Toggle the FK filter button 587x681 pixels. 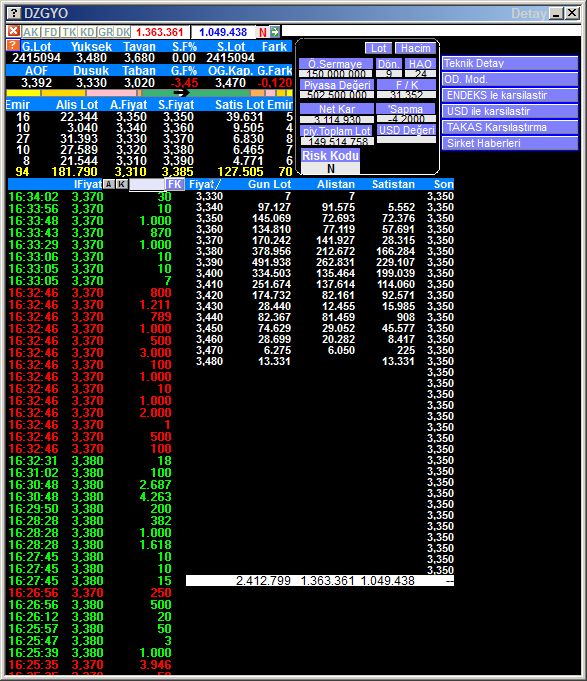[x=175, y=184]
